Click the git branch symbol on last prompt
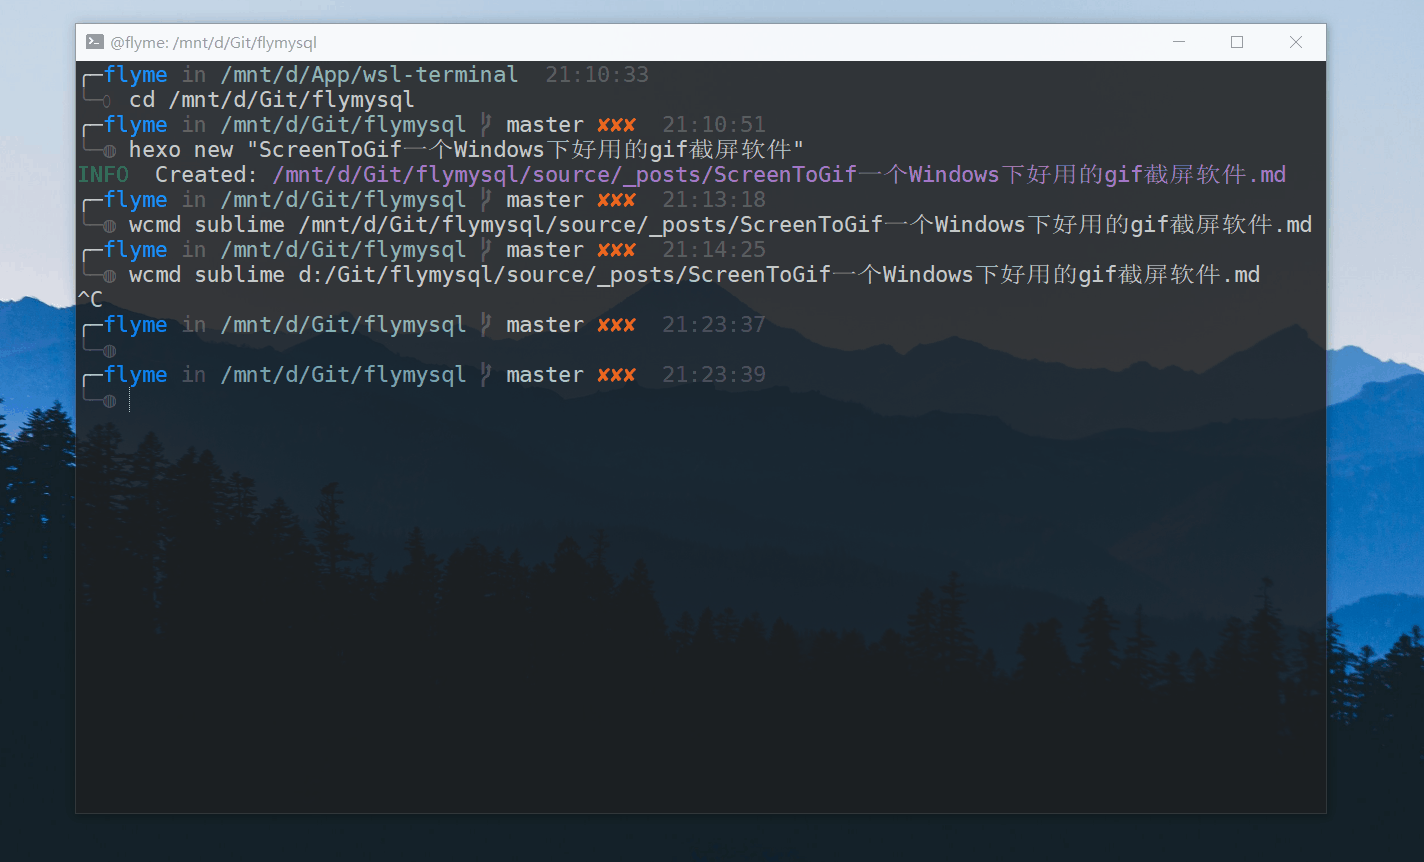Screen dimensions: 1424x862 coord(486,375)
